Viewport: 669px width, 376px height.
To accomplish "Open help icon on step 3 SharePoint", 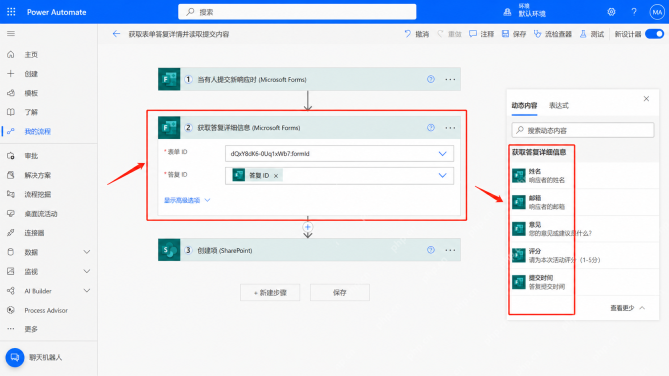I will click(431, 250).
